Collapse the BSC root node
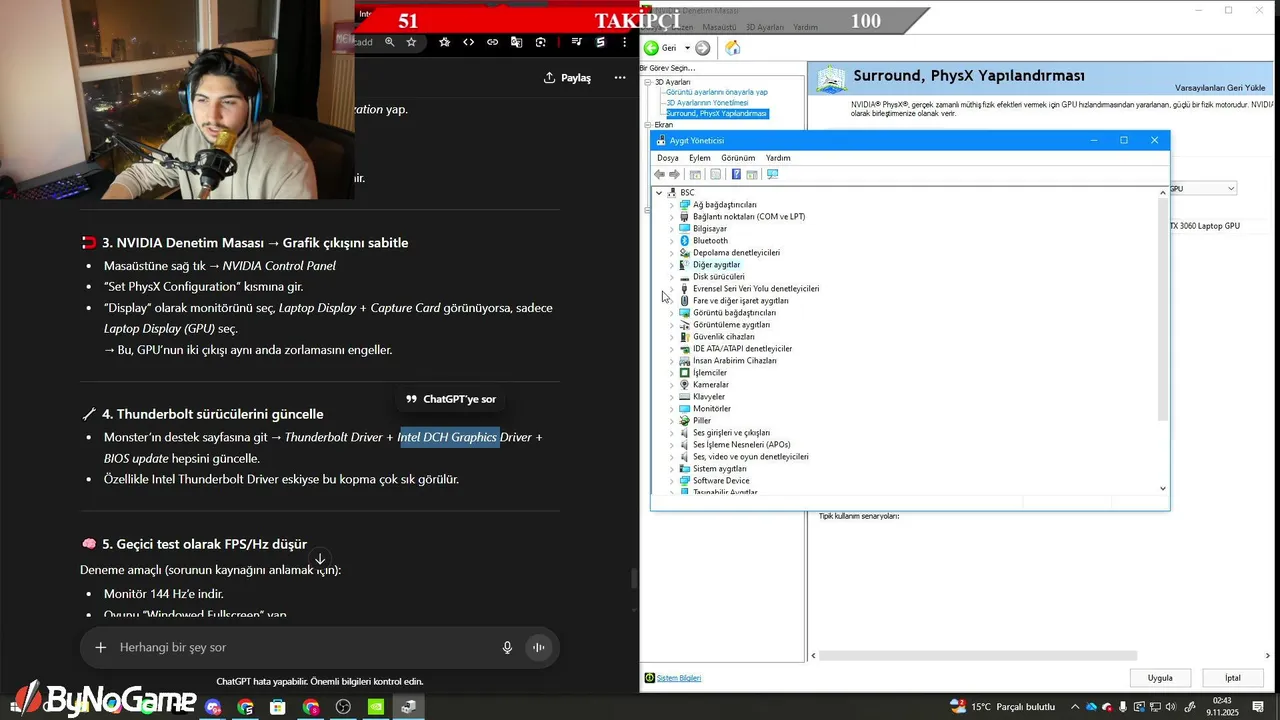Screen dimensions: 1280x720 tap(659, 193)
